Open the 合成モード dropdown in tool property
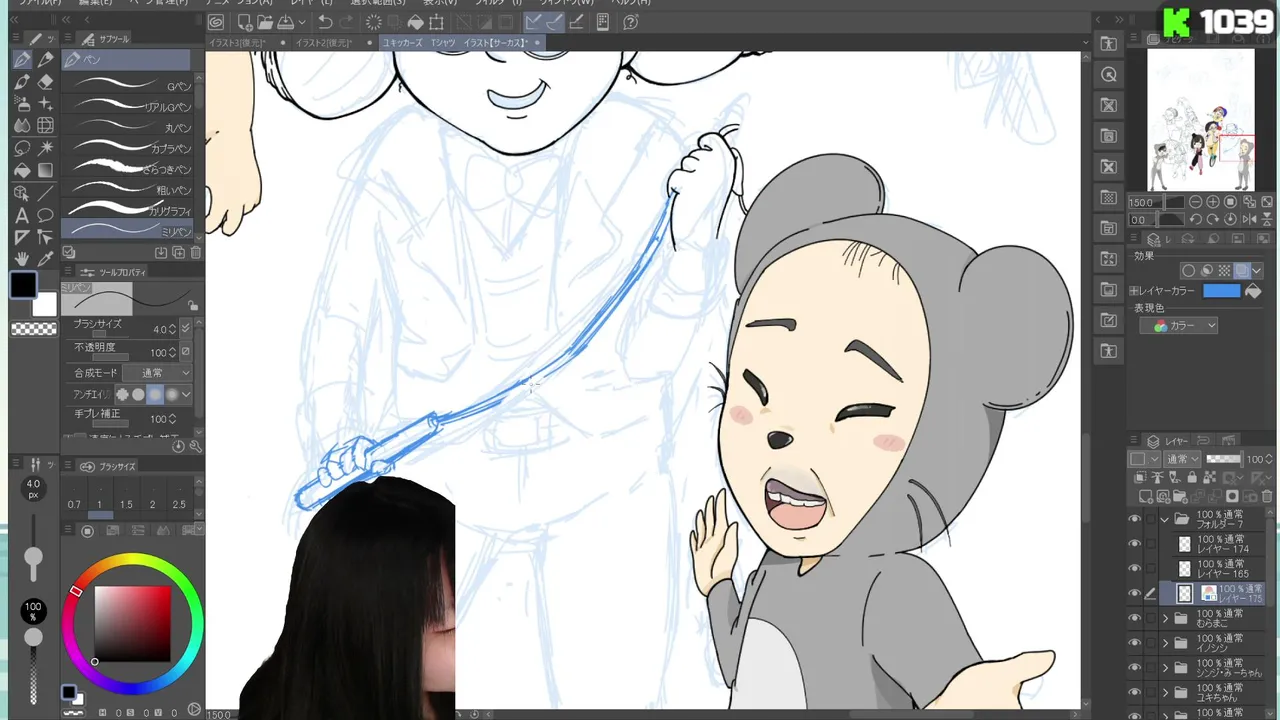 (156, 373)
